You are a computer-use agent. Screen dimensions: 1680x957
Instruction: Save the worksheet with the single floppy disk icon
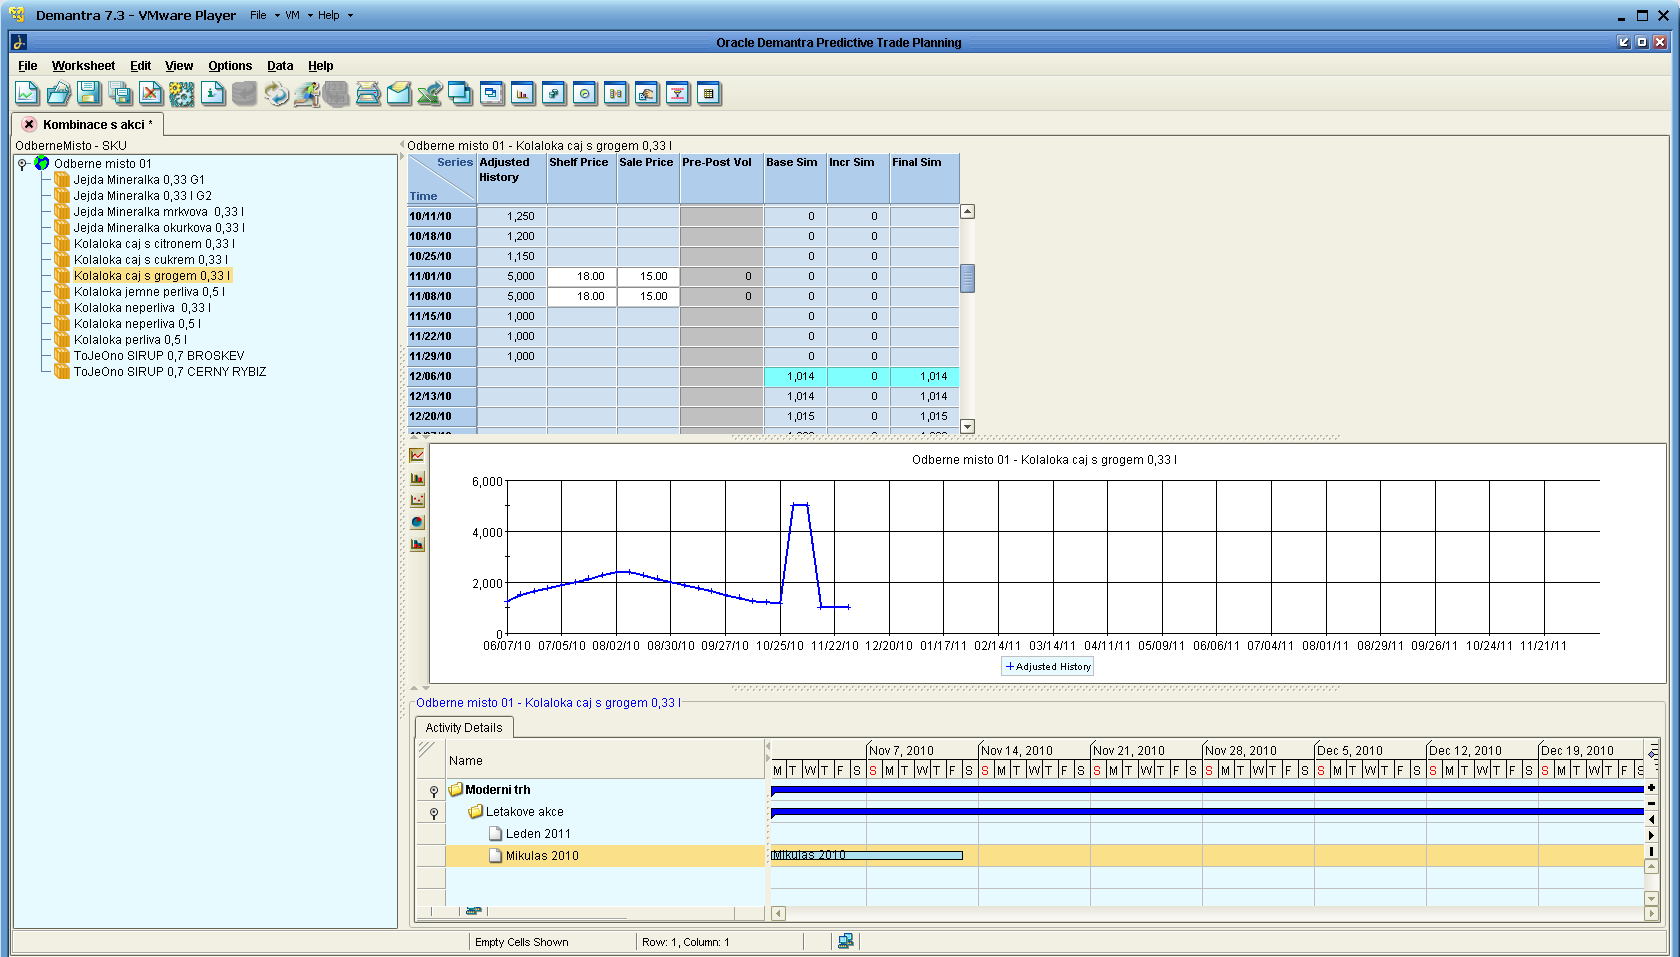coord(89,94)
